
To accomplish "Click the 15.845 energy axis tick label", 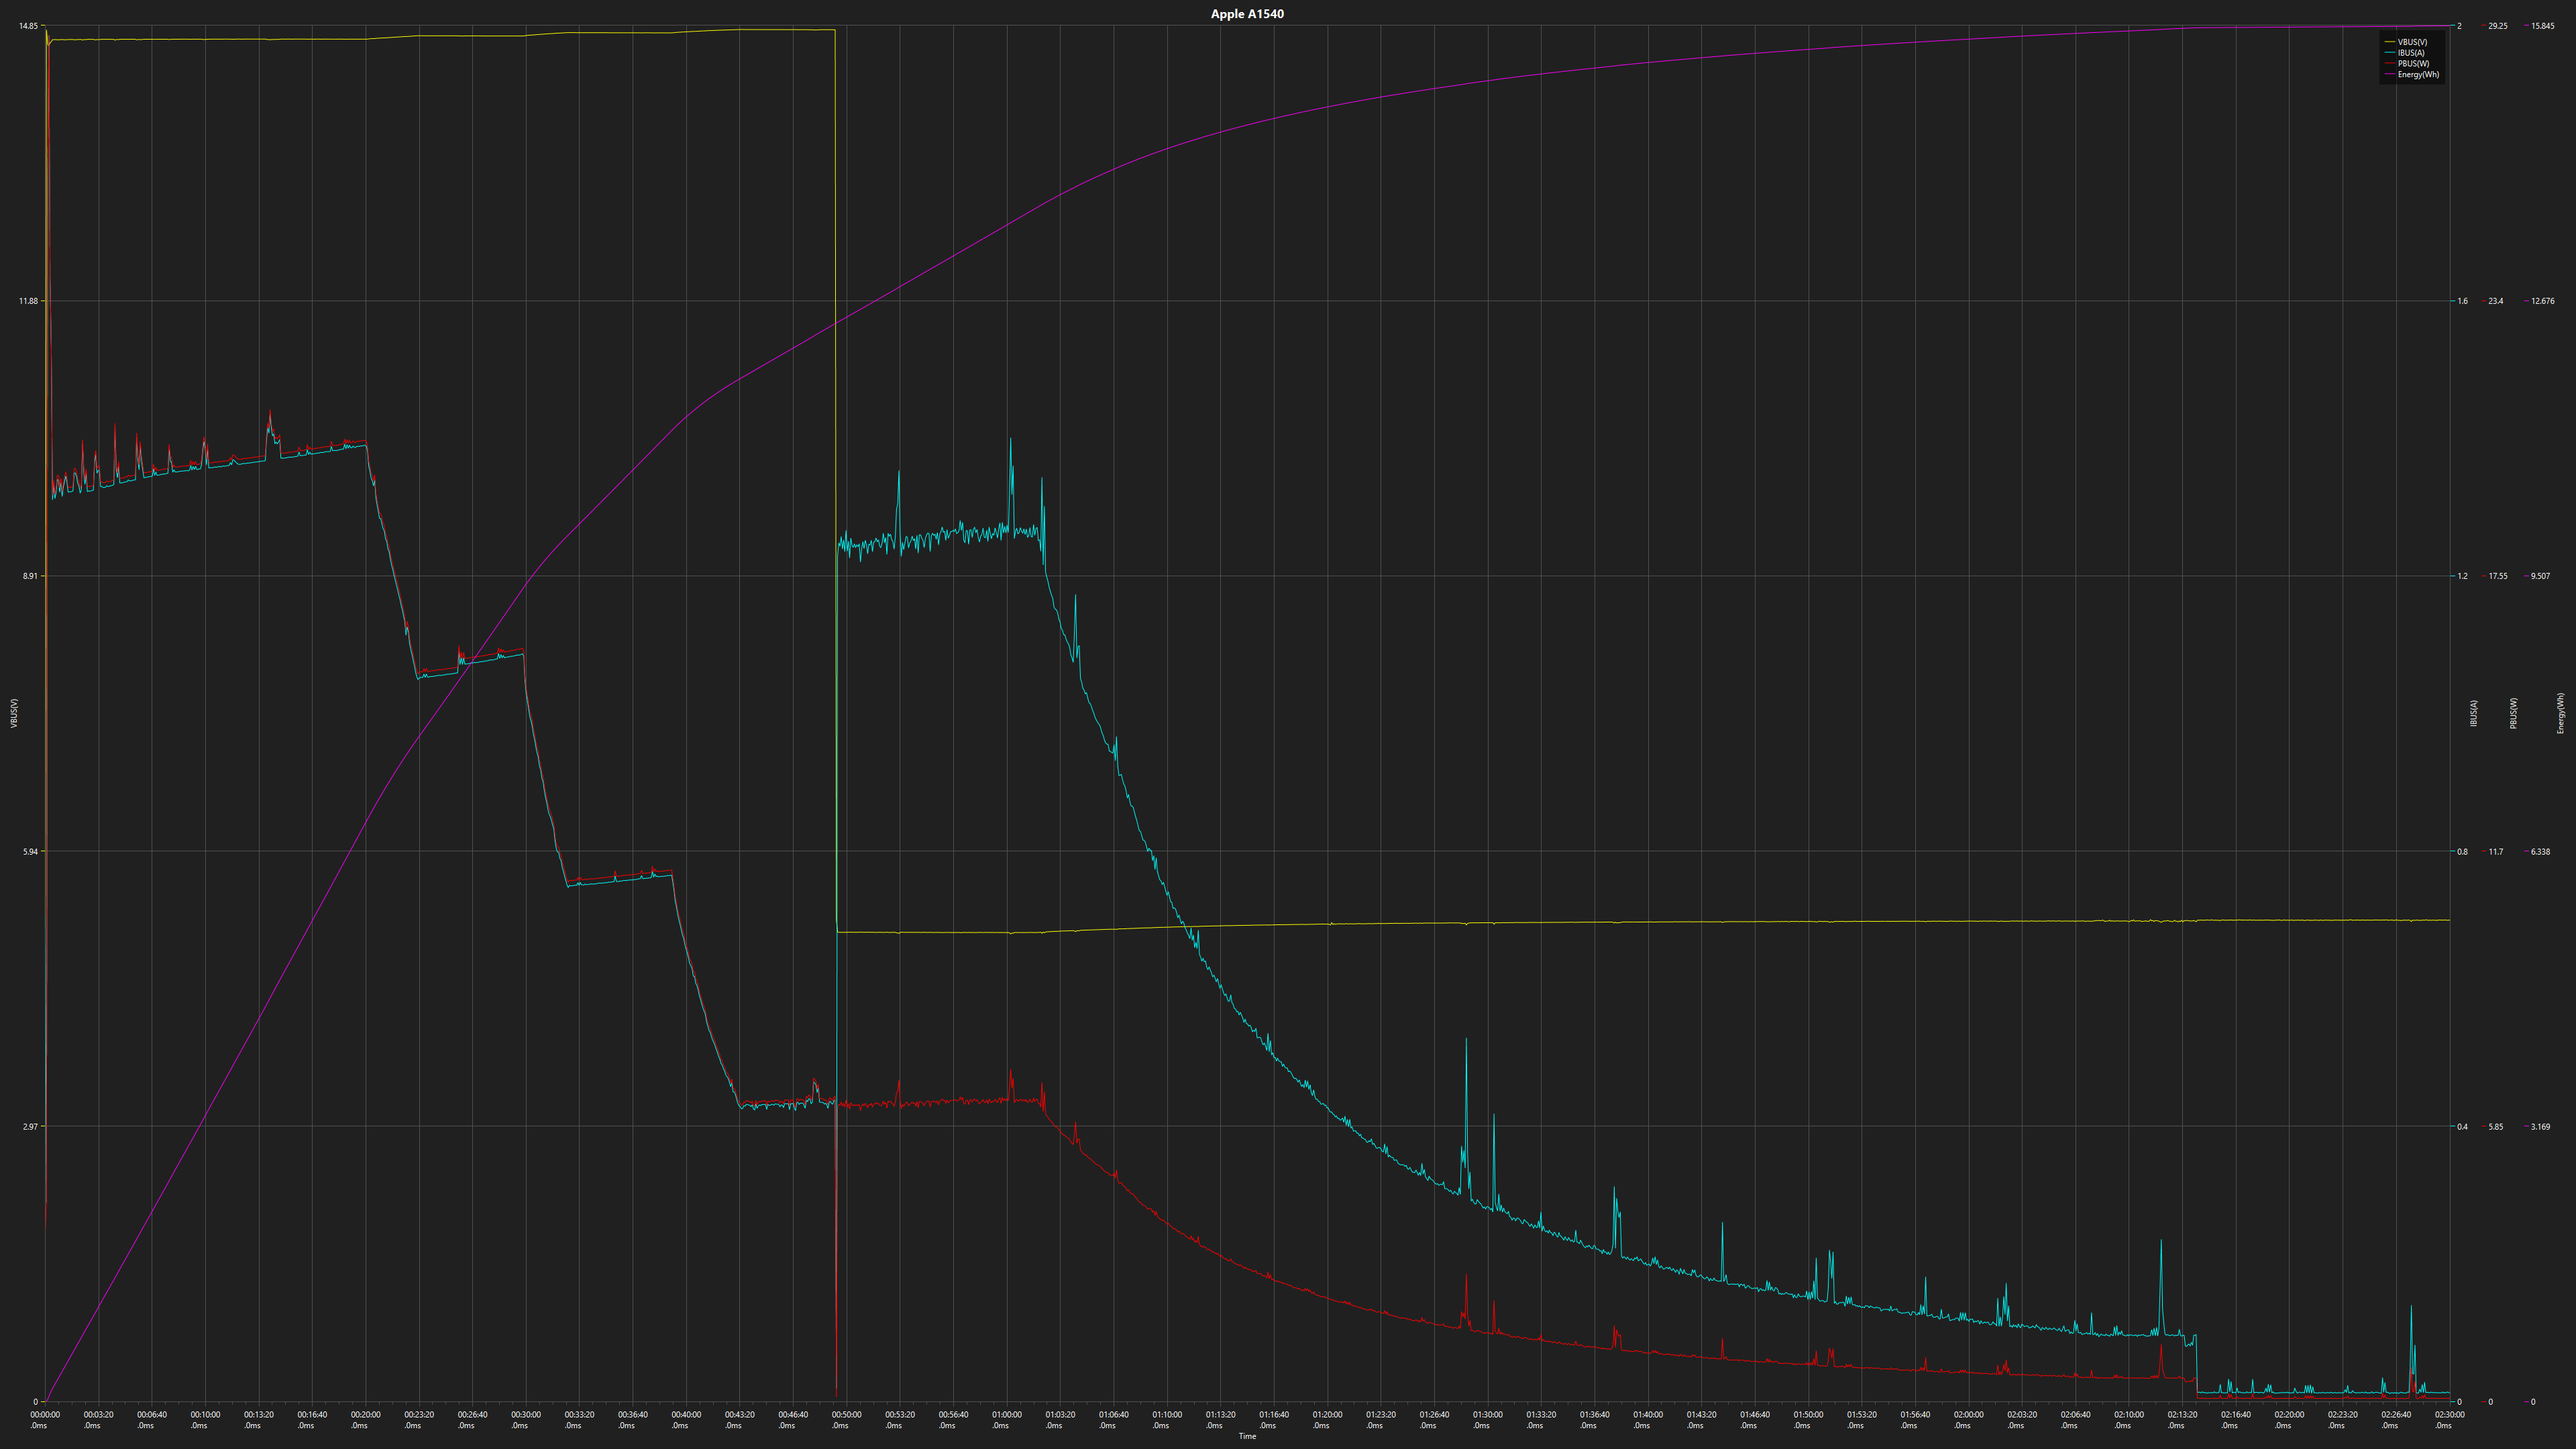I will tap(2542, 26).
